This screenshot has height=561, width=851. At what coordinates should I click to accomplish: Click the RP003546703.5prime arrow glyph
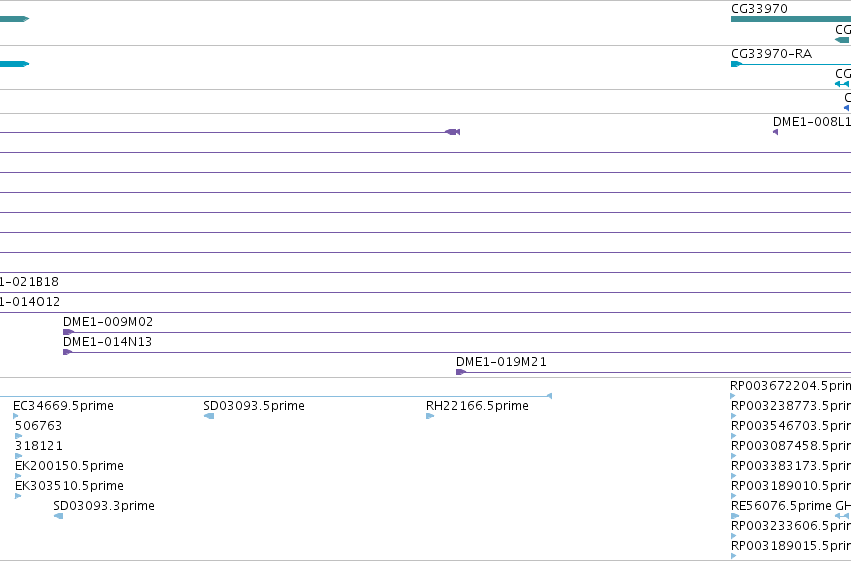(x=734, y=436)
